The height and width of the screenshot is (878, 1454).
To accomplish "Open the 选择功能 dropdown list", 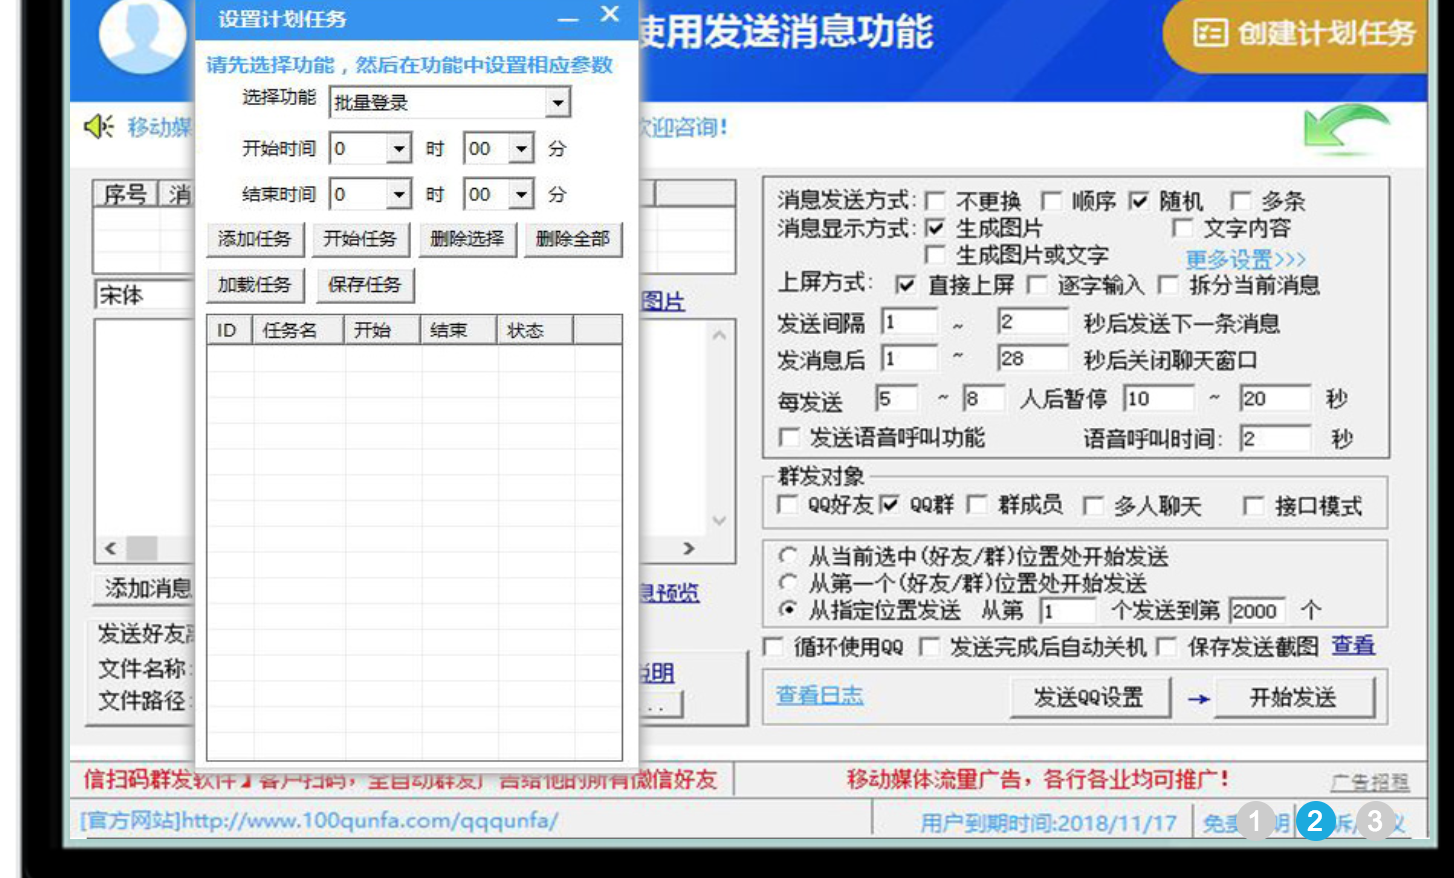I will (558, 102).
